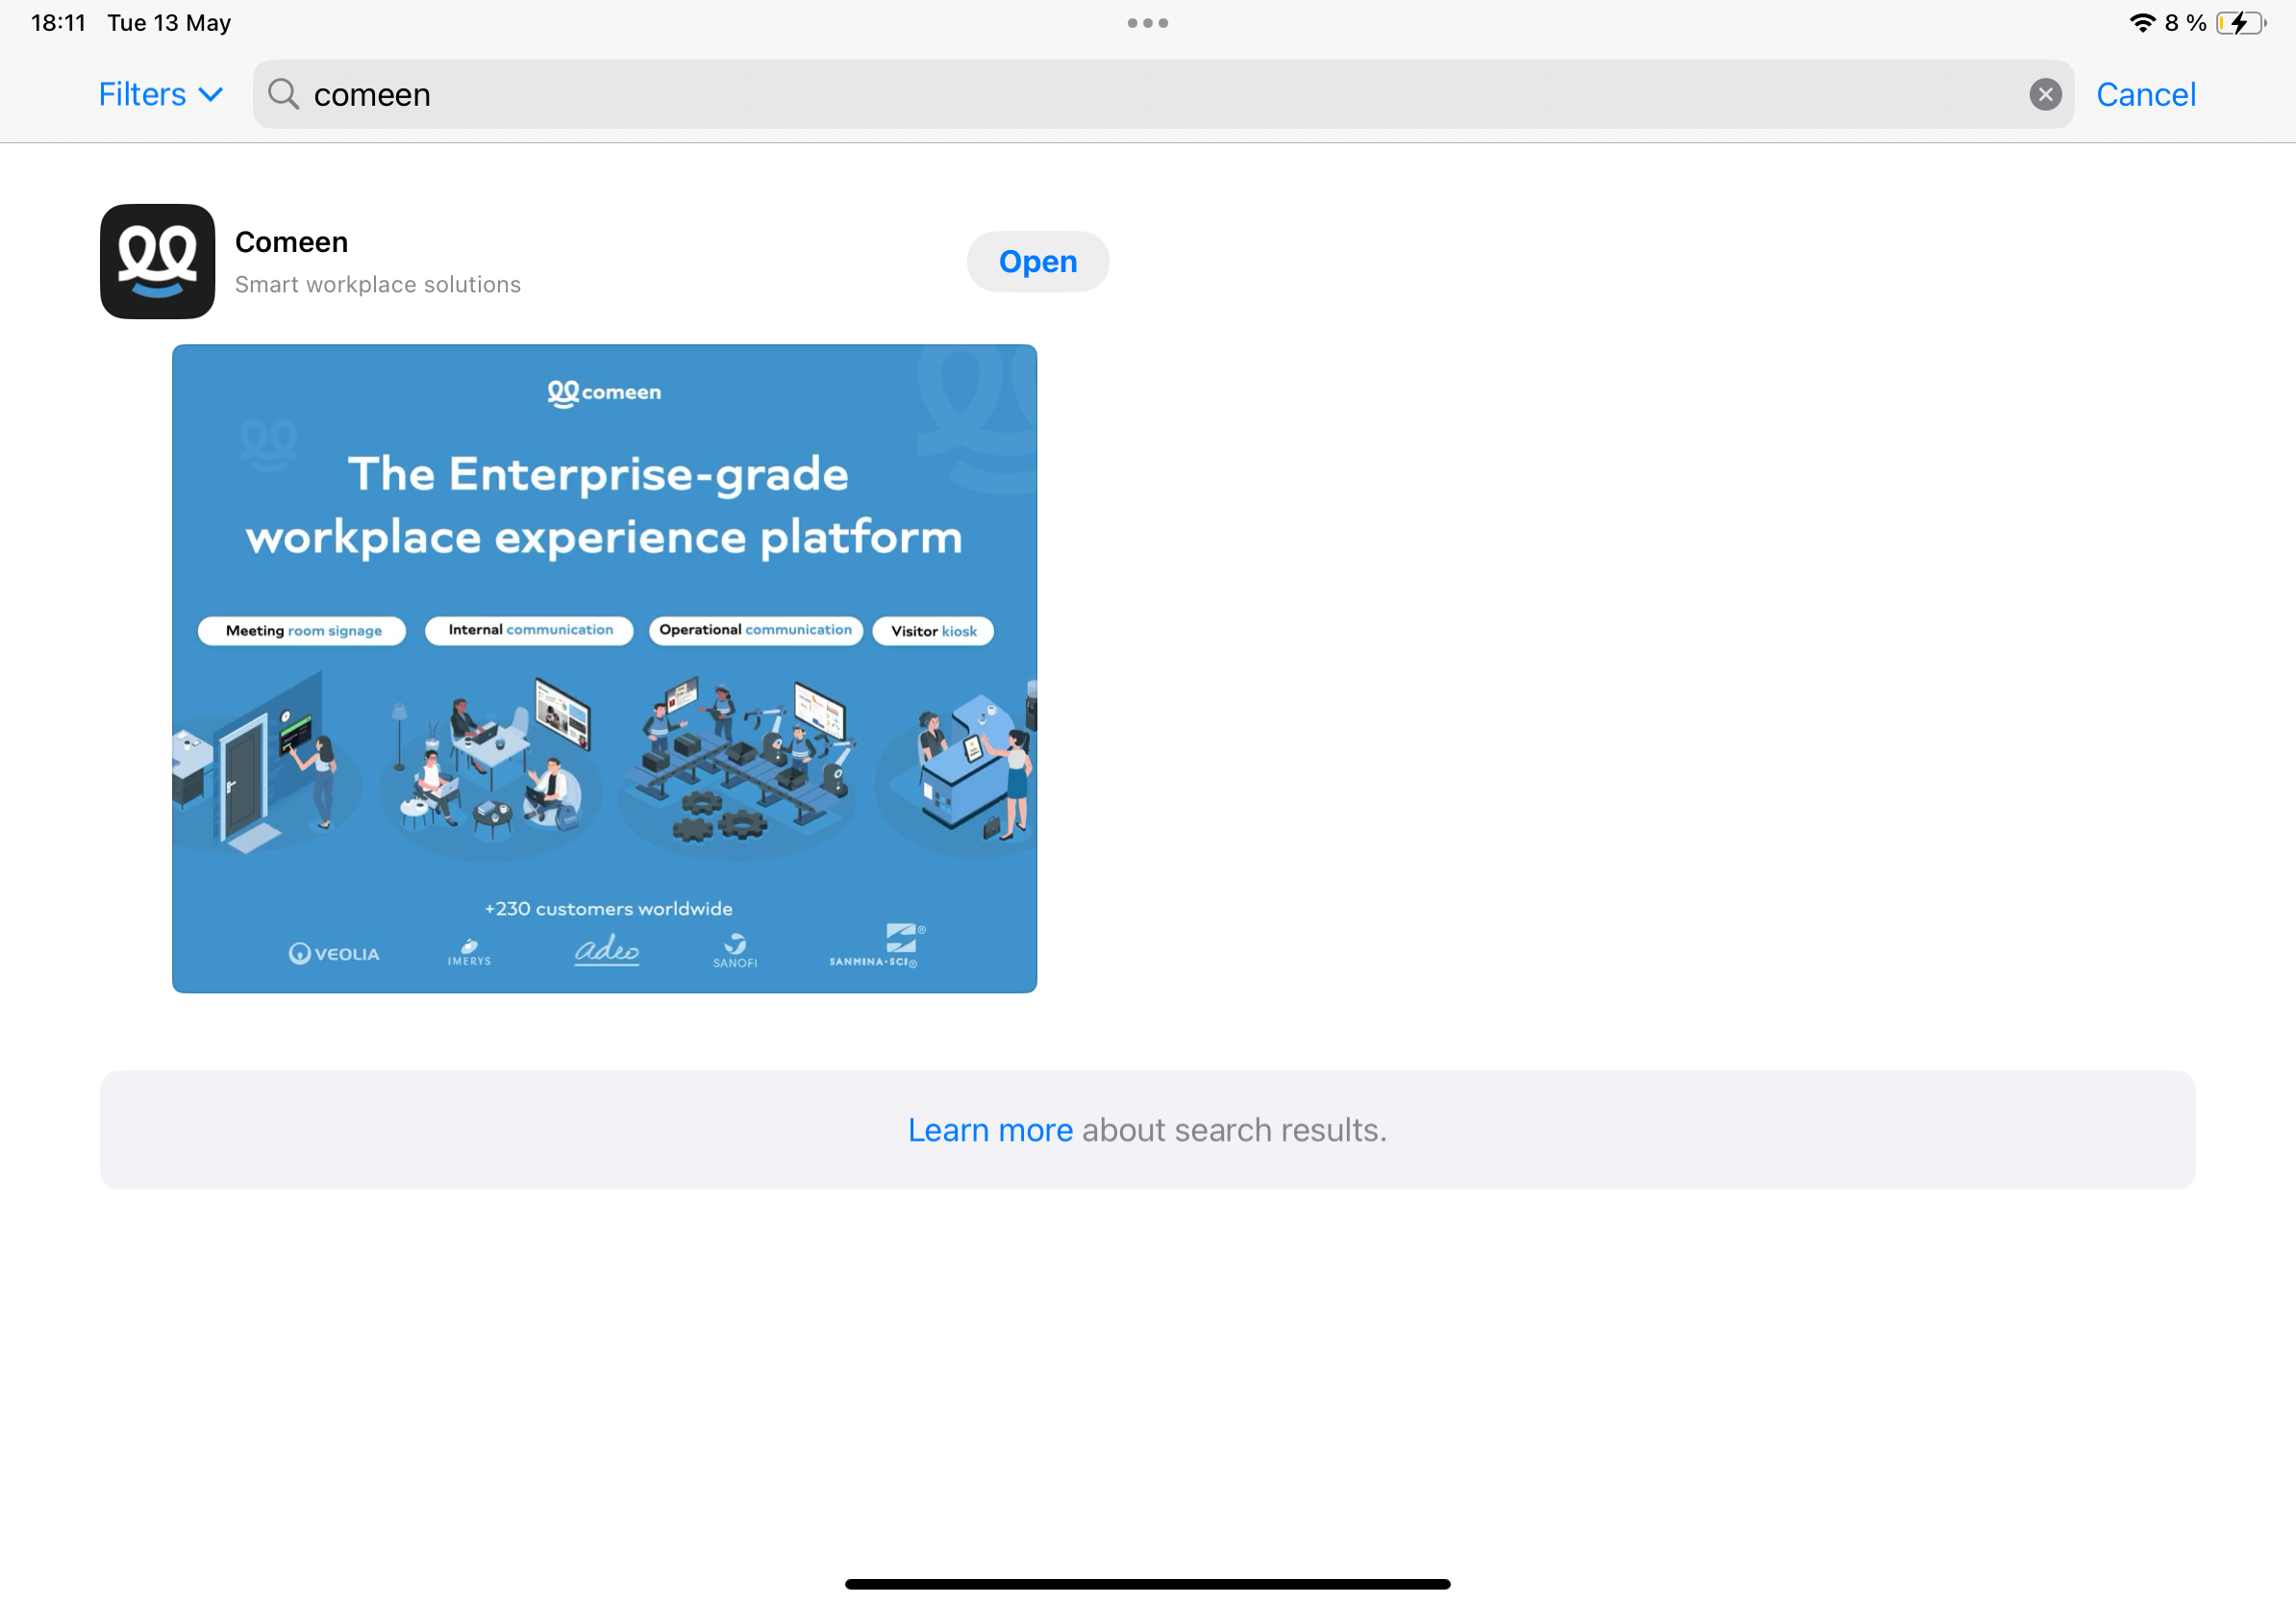
Task: Click the search field containing comeen
Action: coord(1163,94)
